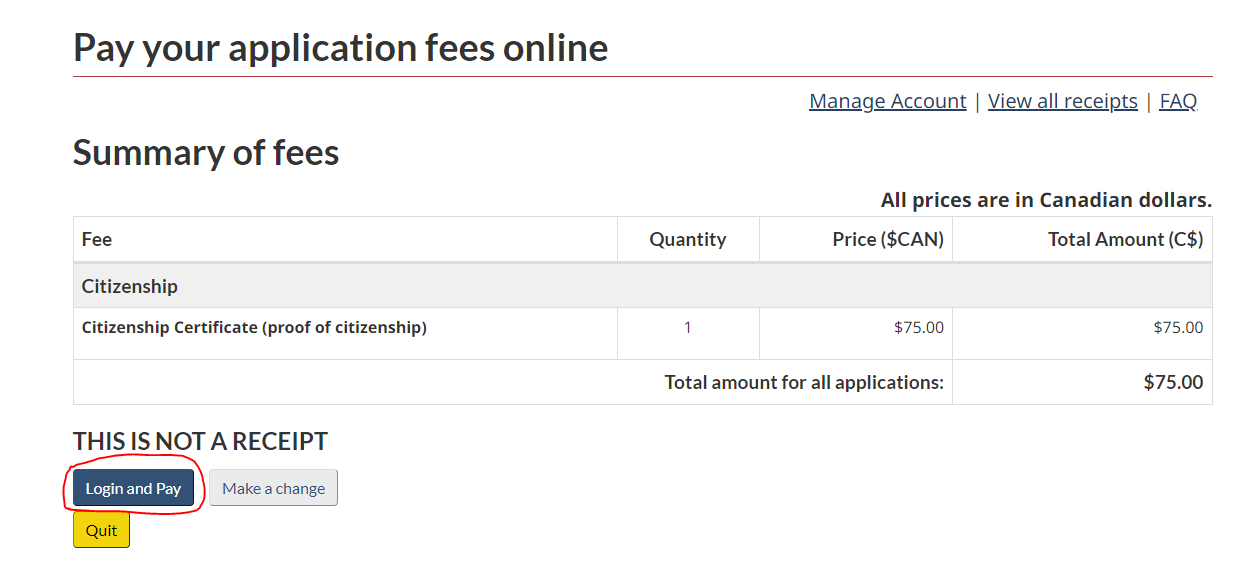Click the Fee column header

pyautogui.click(x=345, y=239)
